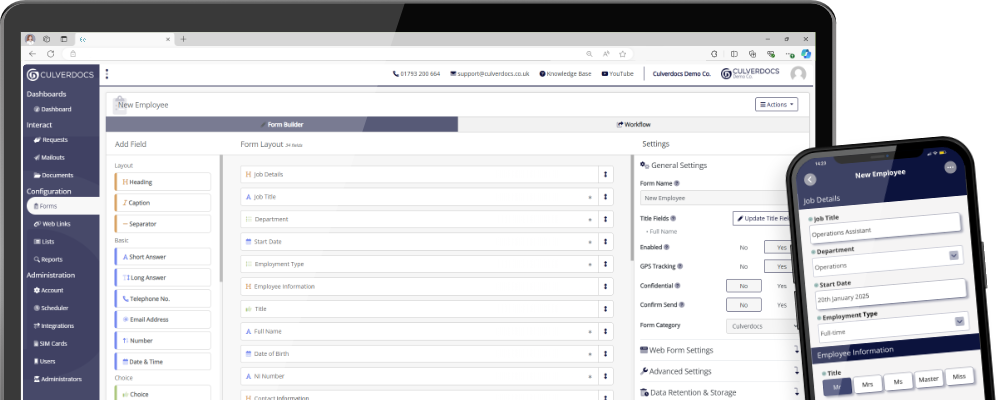Image resolution: width=1000 pixels, height=400 pixels.
Task: Click the move handle on Job Details row
Action: [606, 174]
